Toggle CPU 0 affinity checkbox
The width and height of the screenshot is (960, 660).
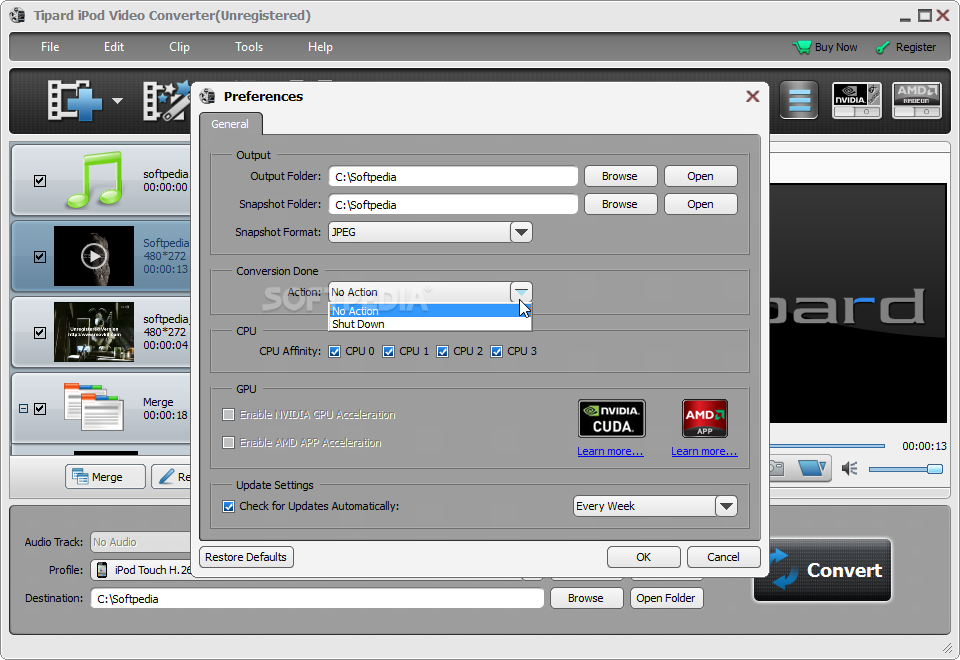pyautogui.click(x=334, y=351)
